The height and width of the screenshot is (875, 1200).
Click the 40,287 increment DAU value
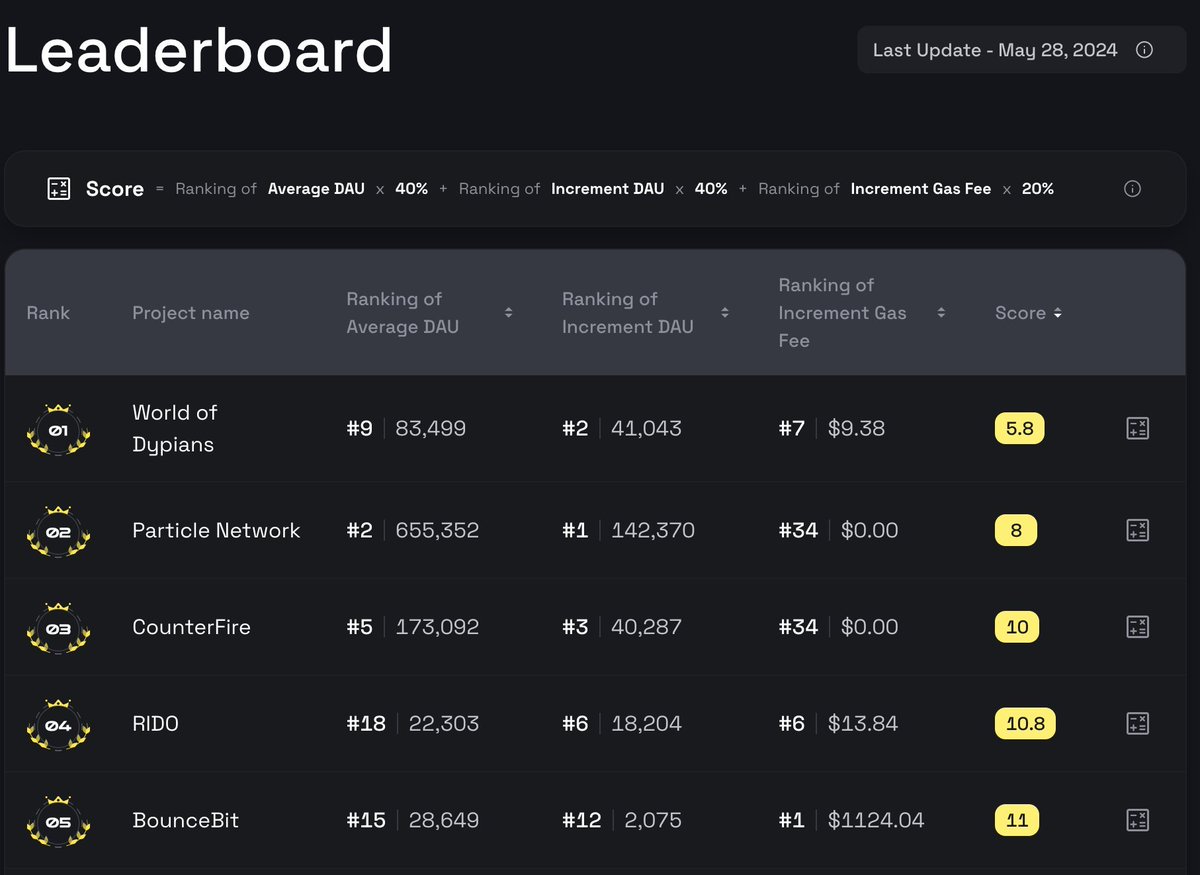646,627
